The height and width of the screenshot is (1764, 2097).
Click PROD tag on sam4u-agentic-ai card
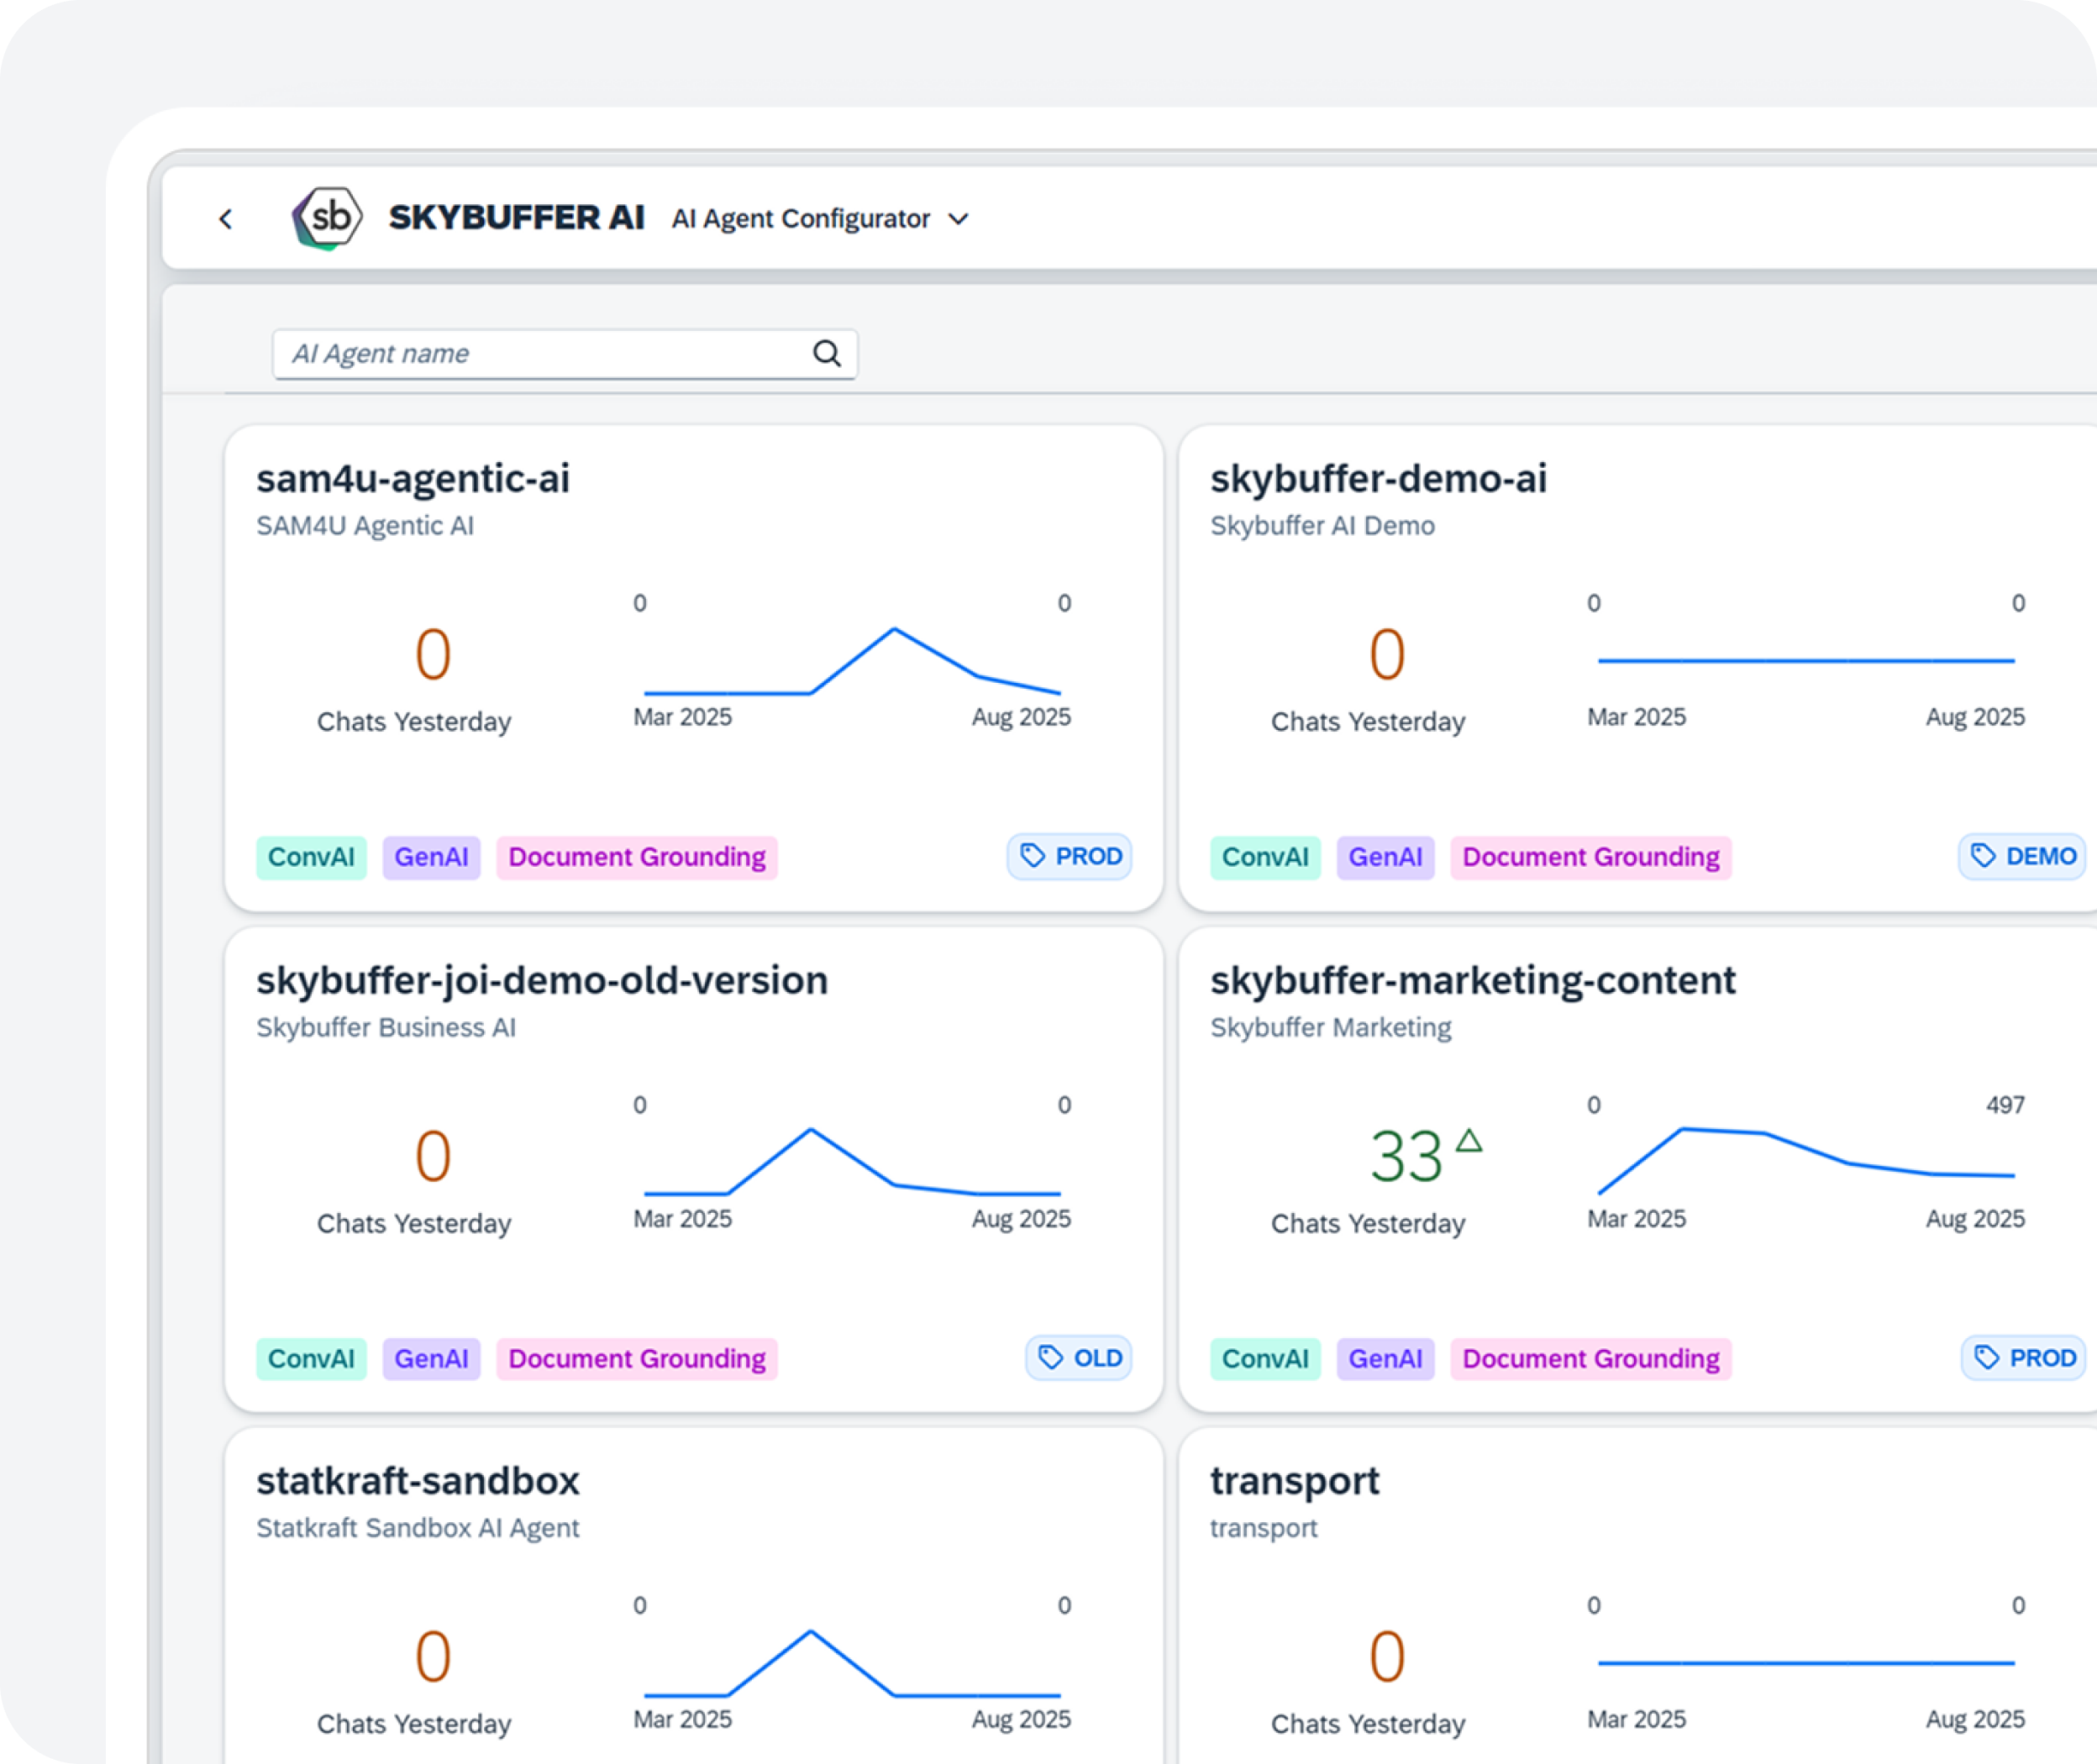coord(1070,856)
